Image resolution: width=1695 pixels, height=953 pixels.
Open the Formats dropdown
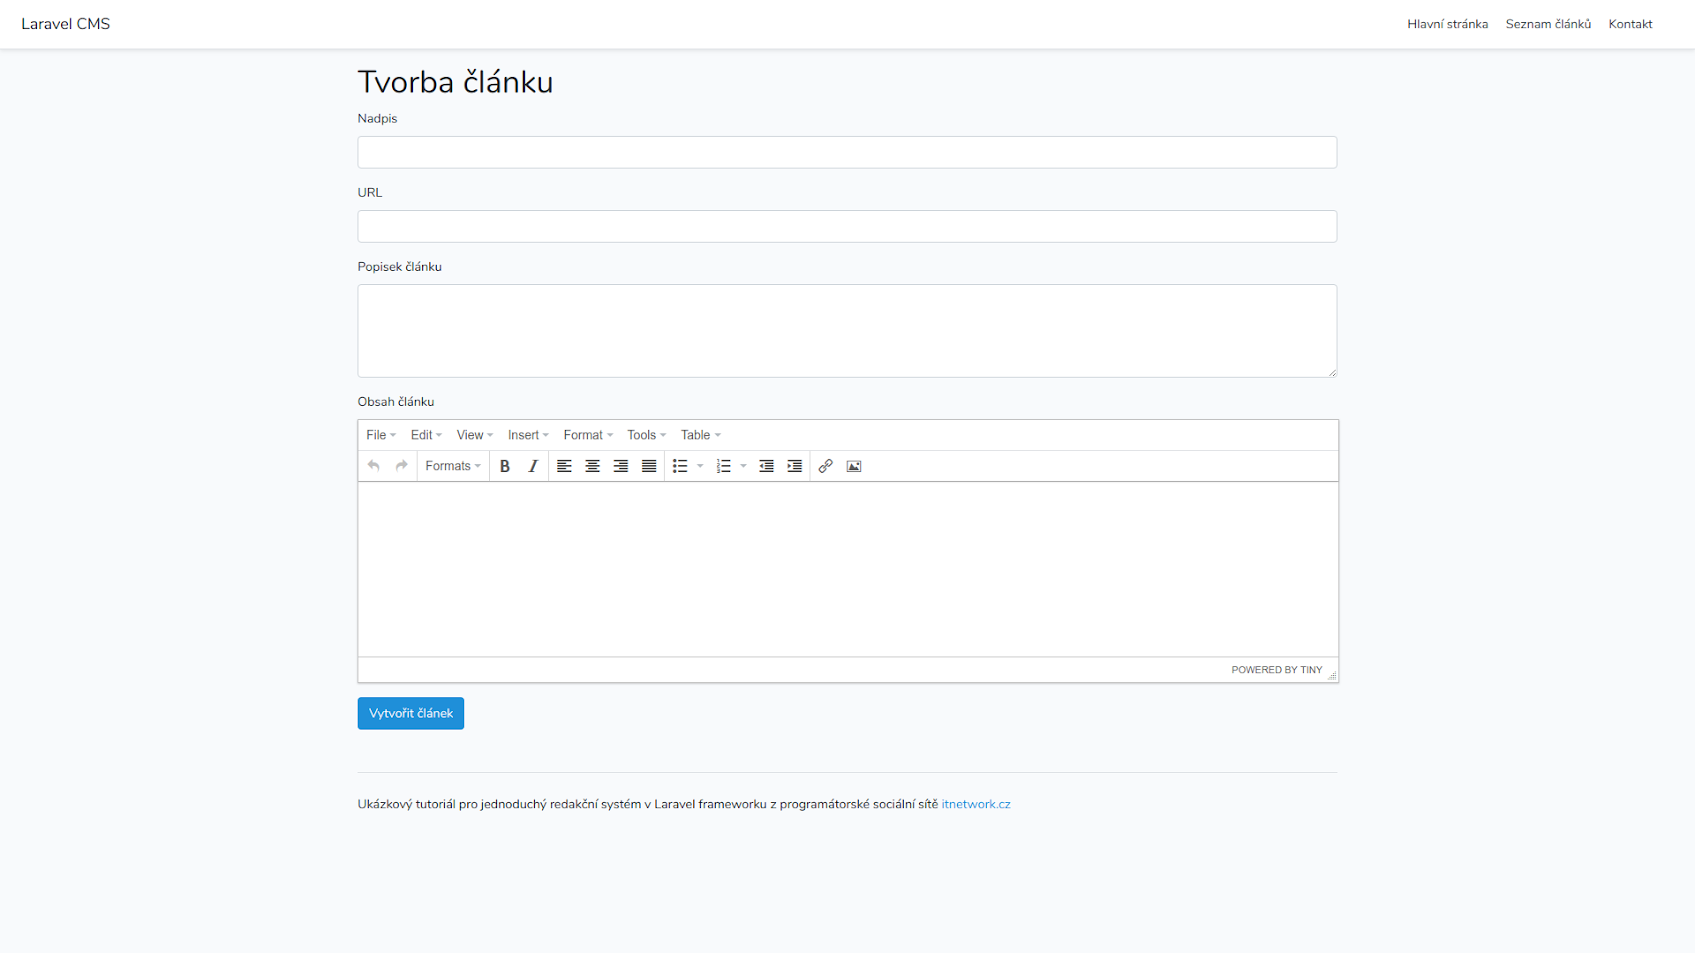pyautogui.click(x=452, y=466)
